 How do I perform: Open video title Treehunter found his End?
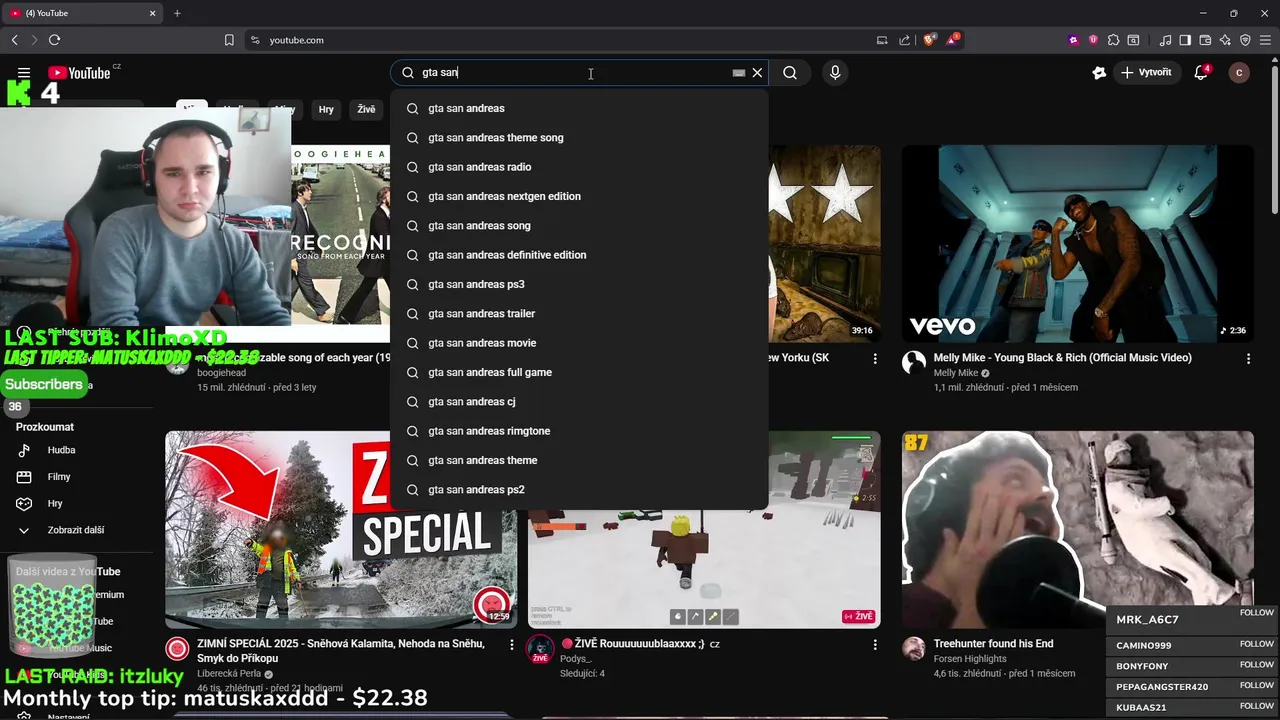click(993, 644)
